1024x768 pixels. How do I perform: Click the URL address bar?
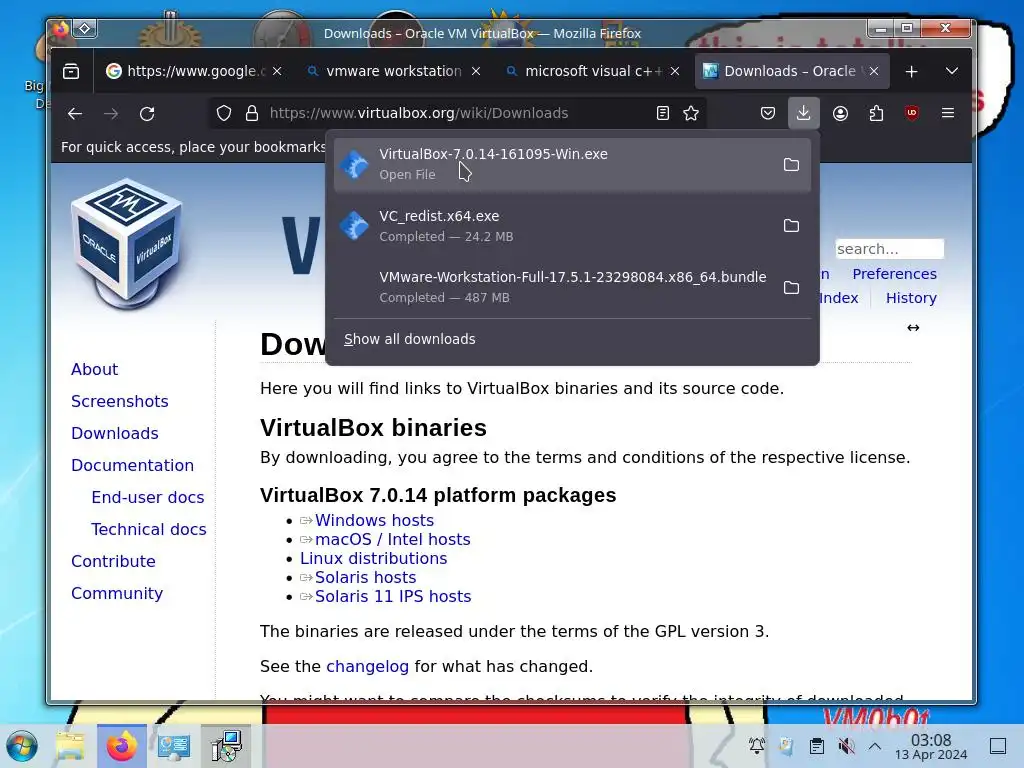click(457, 114)
